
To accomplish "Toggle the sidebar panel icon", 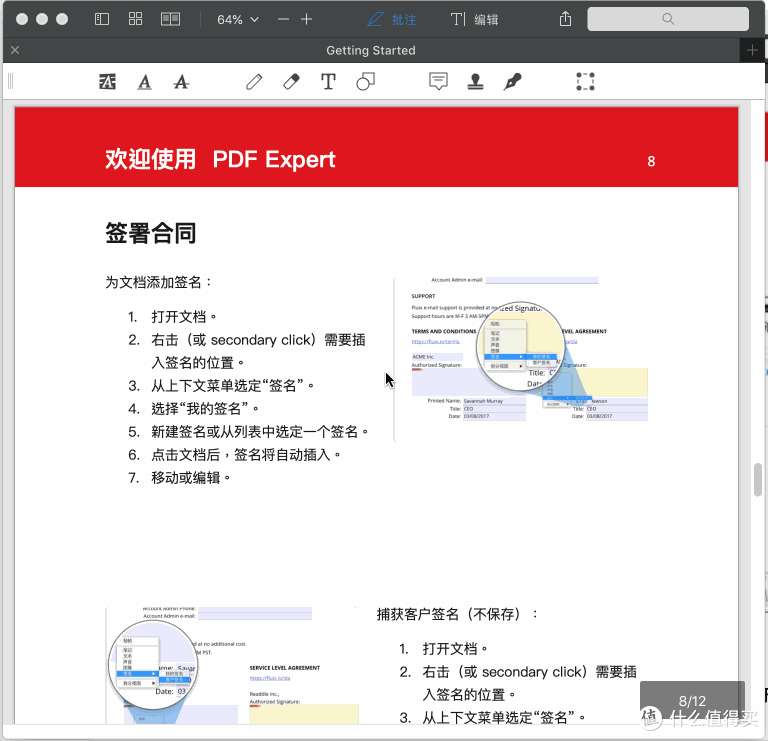I will click(x=101, y=19).
